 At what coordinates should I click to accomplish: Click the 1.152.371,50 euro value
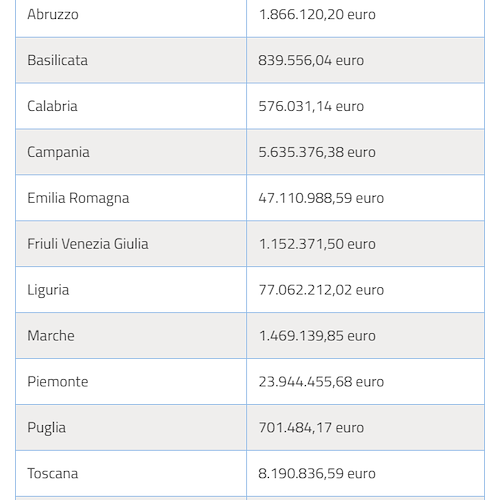[x=317, y=244]
